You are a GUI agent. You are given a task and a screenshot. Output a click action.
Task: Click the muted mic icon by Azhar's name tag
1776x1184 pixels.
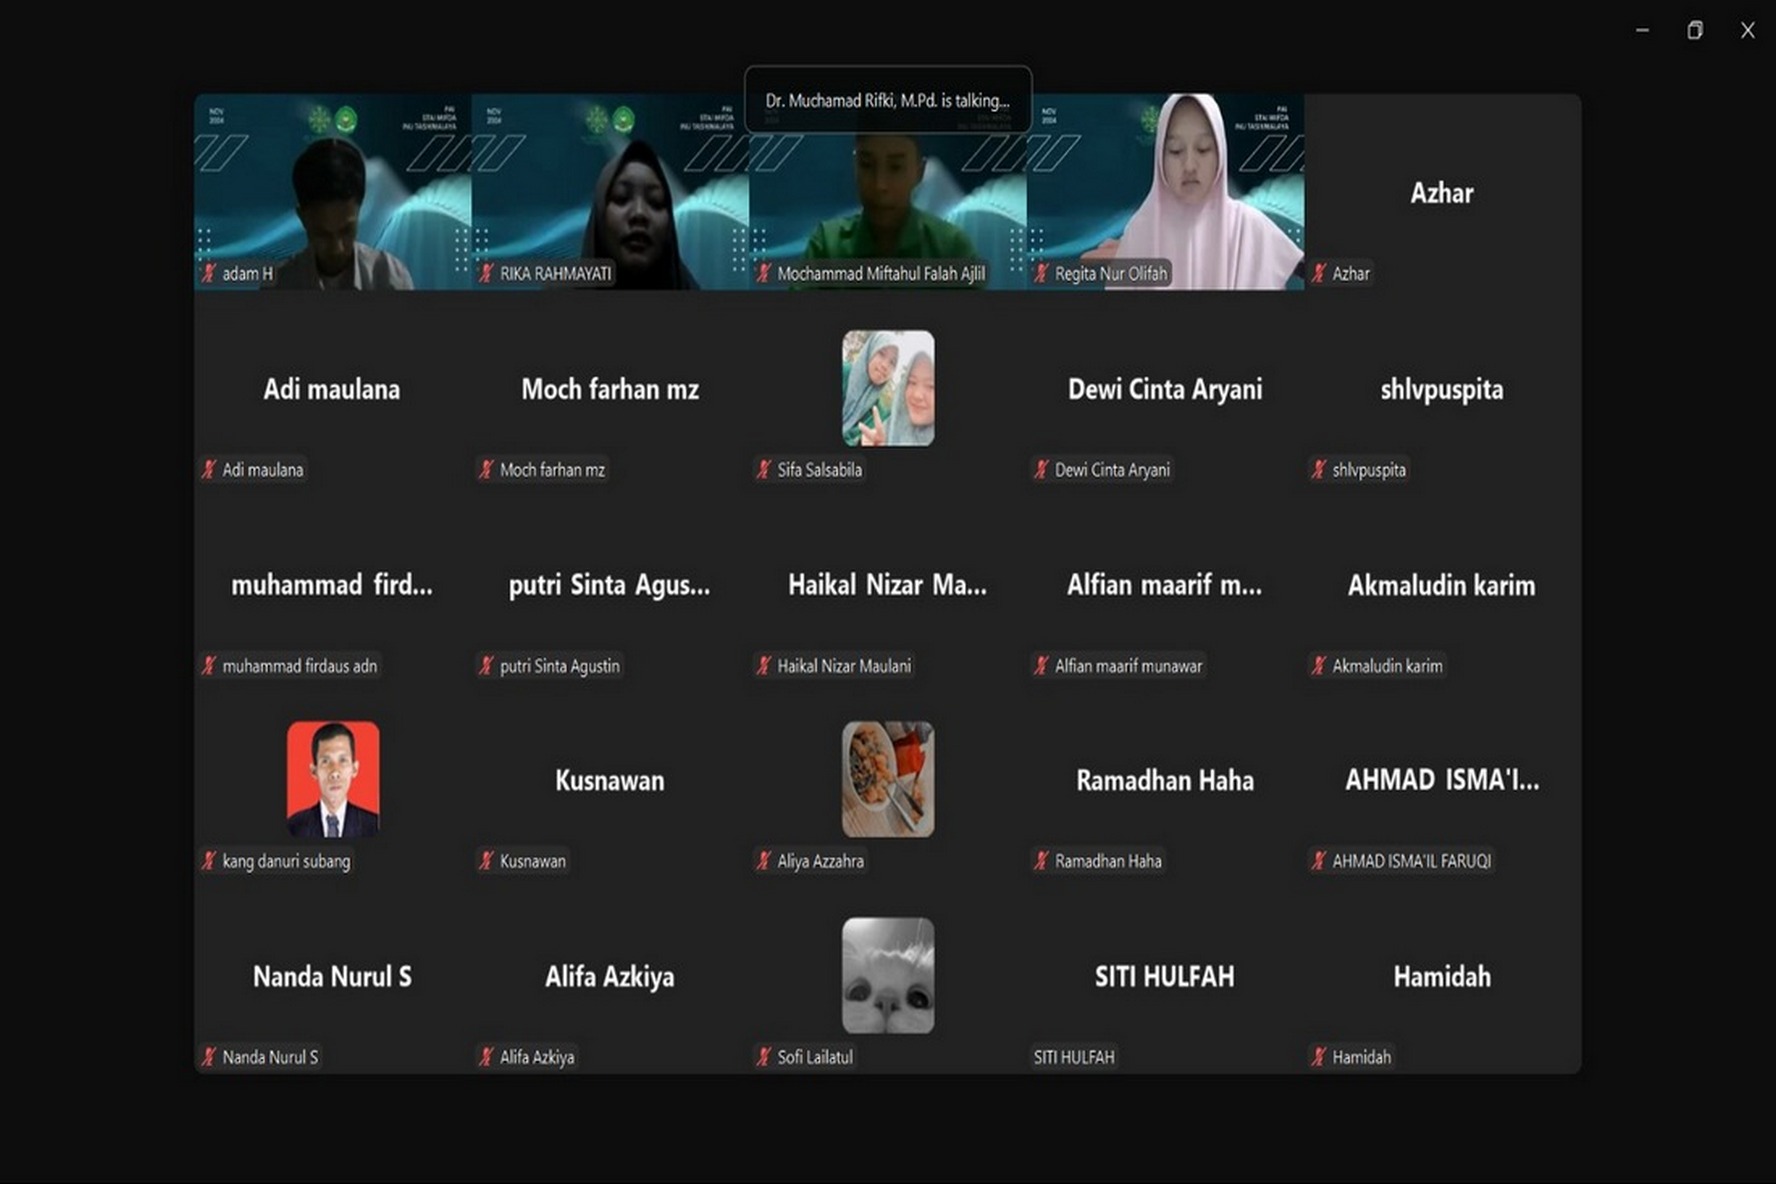point(1319,273)
